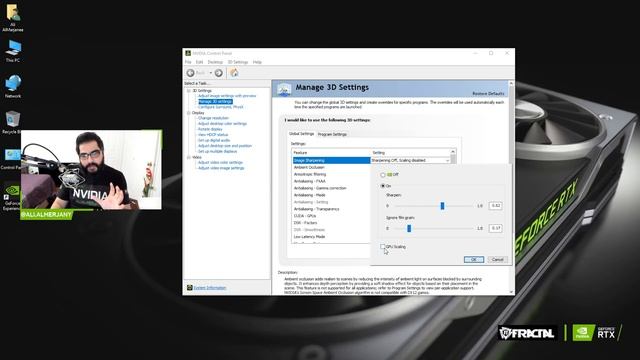The image size is (640, 360).
Task: Select the Antialiasing - Mode row
Action: (331, 195)
